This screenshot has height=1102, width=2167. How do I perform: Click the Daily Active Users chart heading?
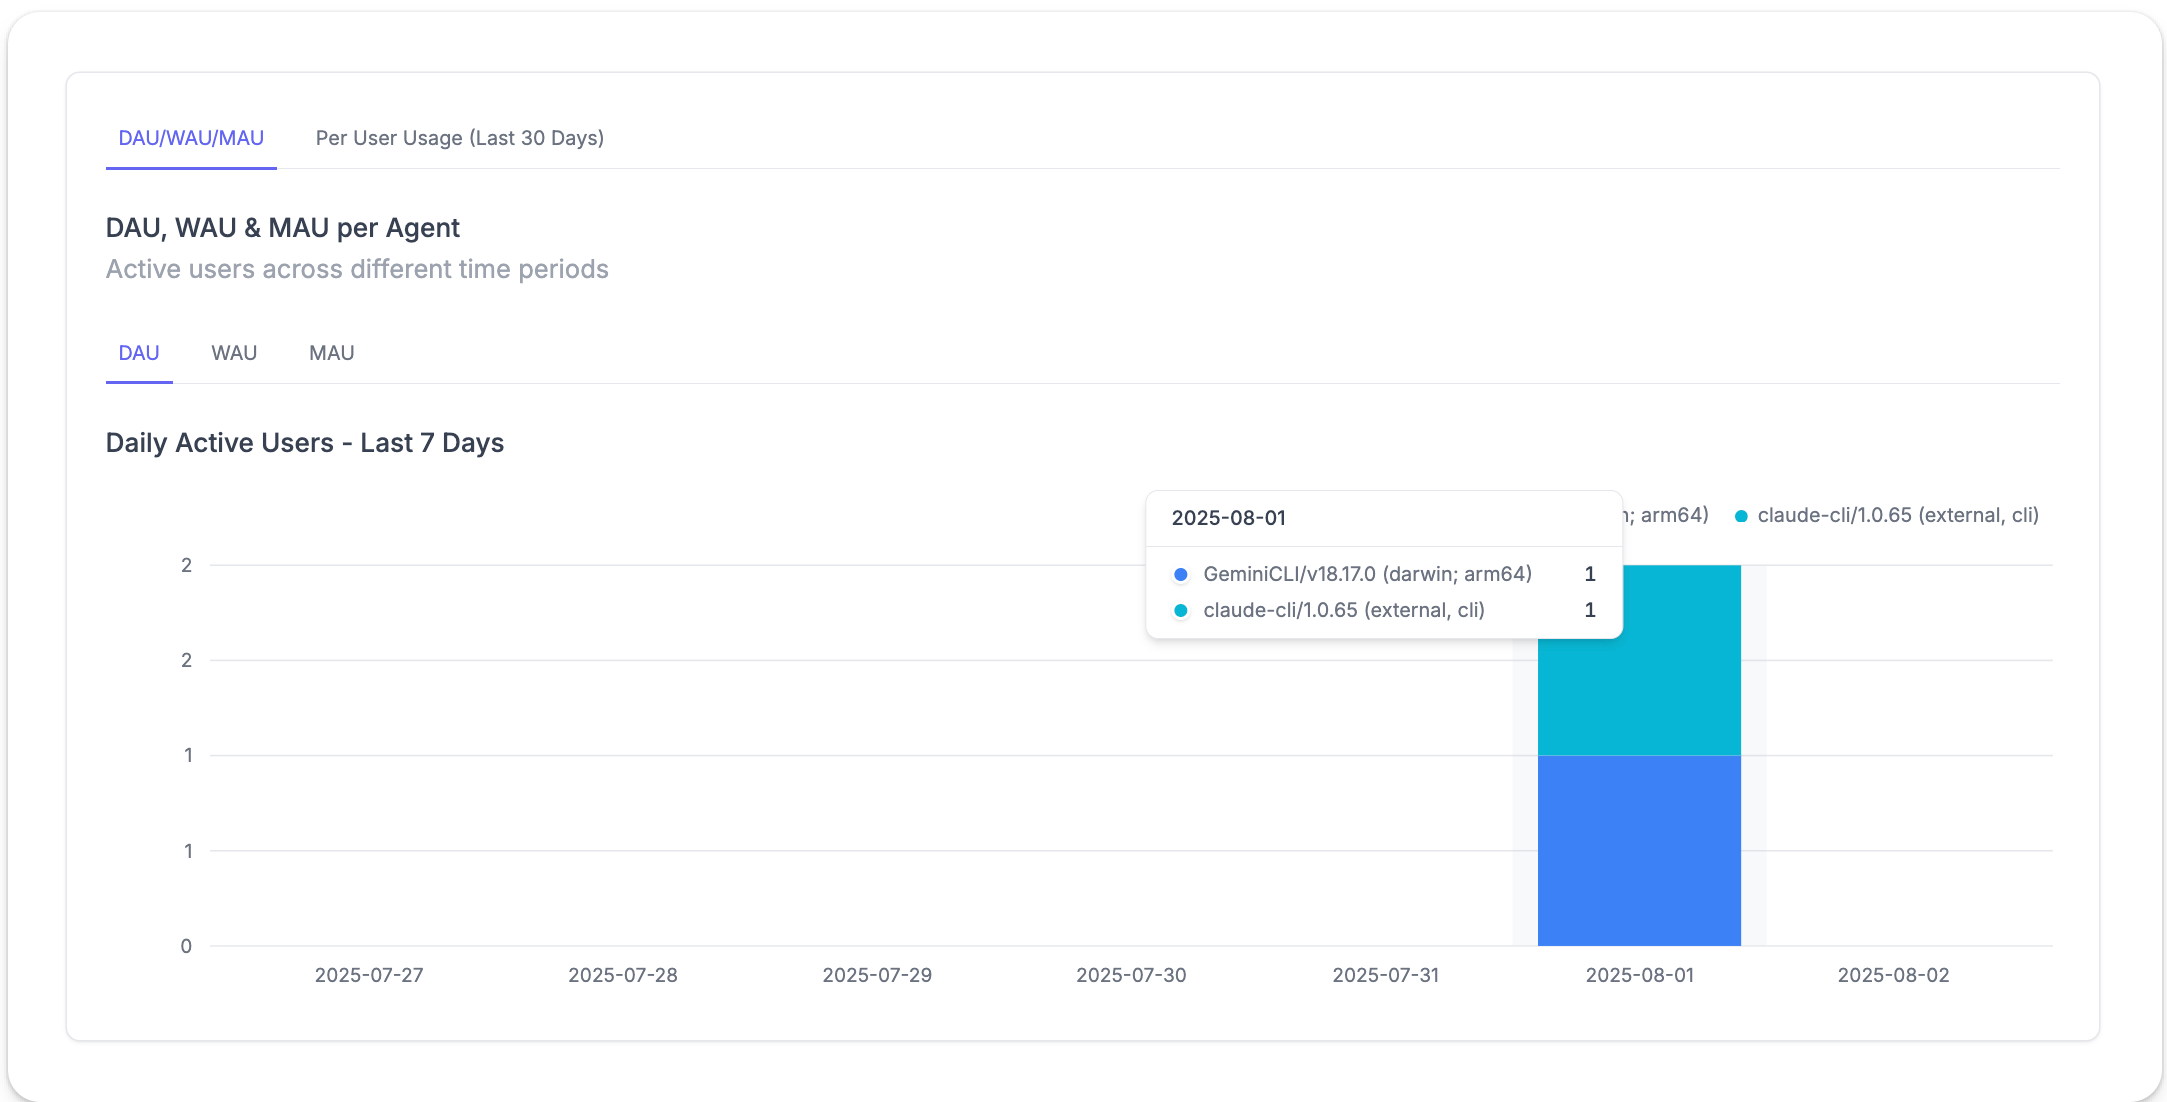[x=304, y=443]
